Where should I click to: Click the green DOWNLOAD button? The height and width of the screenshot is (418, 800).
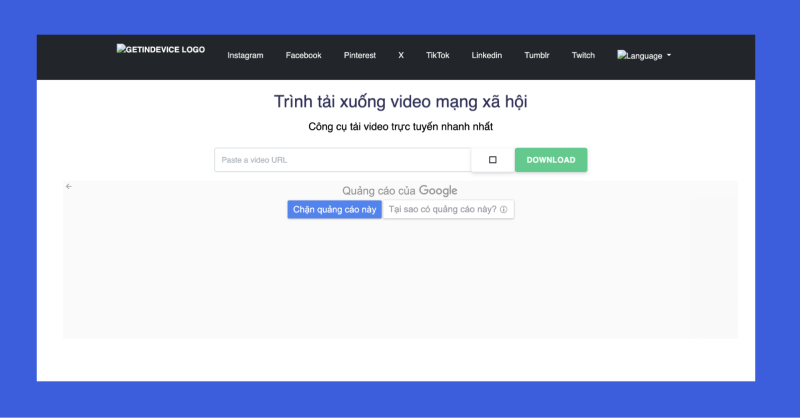(551, 160)
